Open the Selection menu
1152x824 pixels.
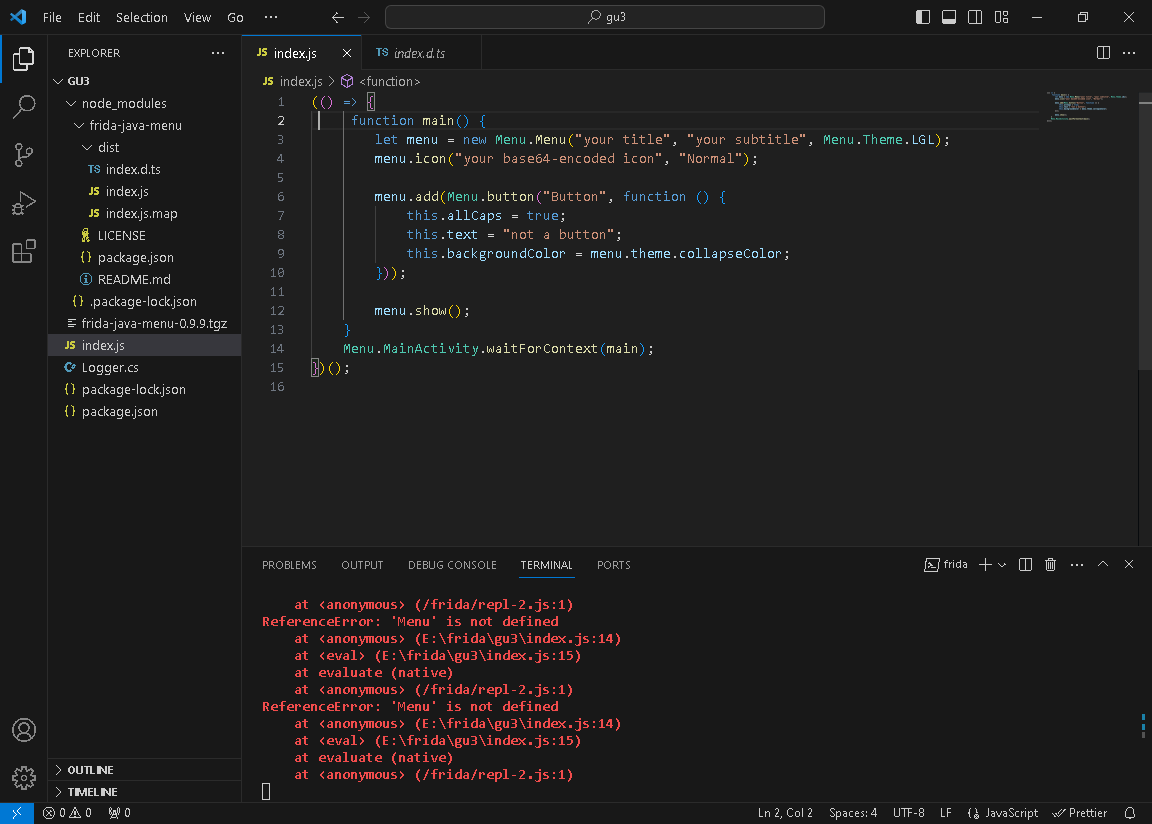pyautogui.click(x=142, y=17)
